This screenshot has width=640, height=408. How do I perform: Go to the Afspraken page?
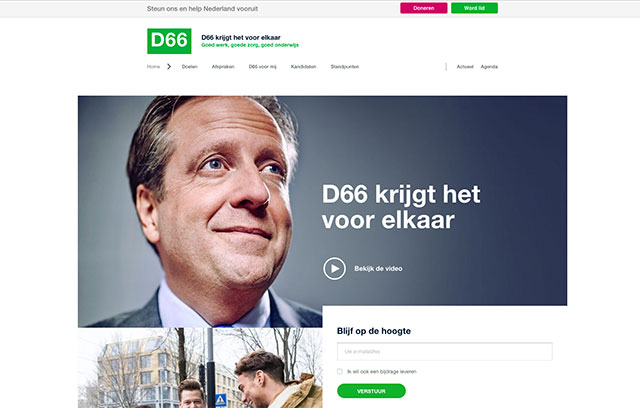[x=223, y=67]
